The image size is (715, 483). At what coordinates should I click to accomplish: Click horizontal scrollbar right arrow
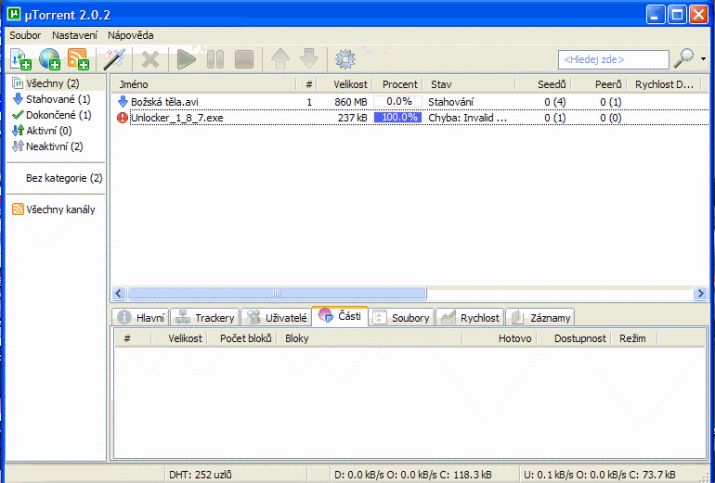pos(700,293)
